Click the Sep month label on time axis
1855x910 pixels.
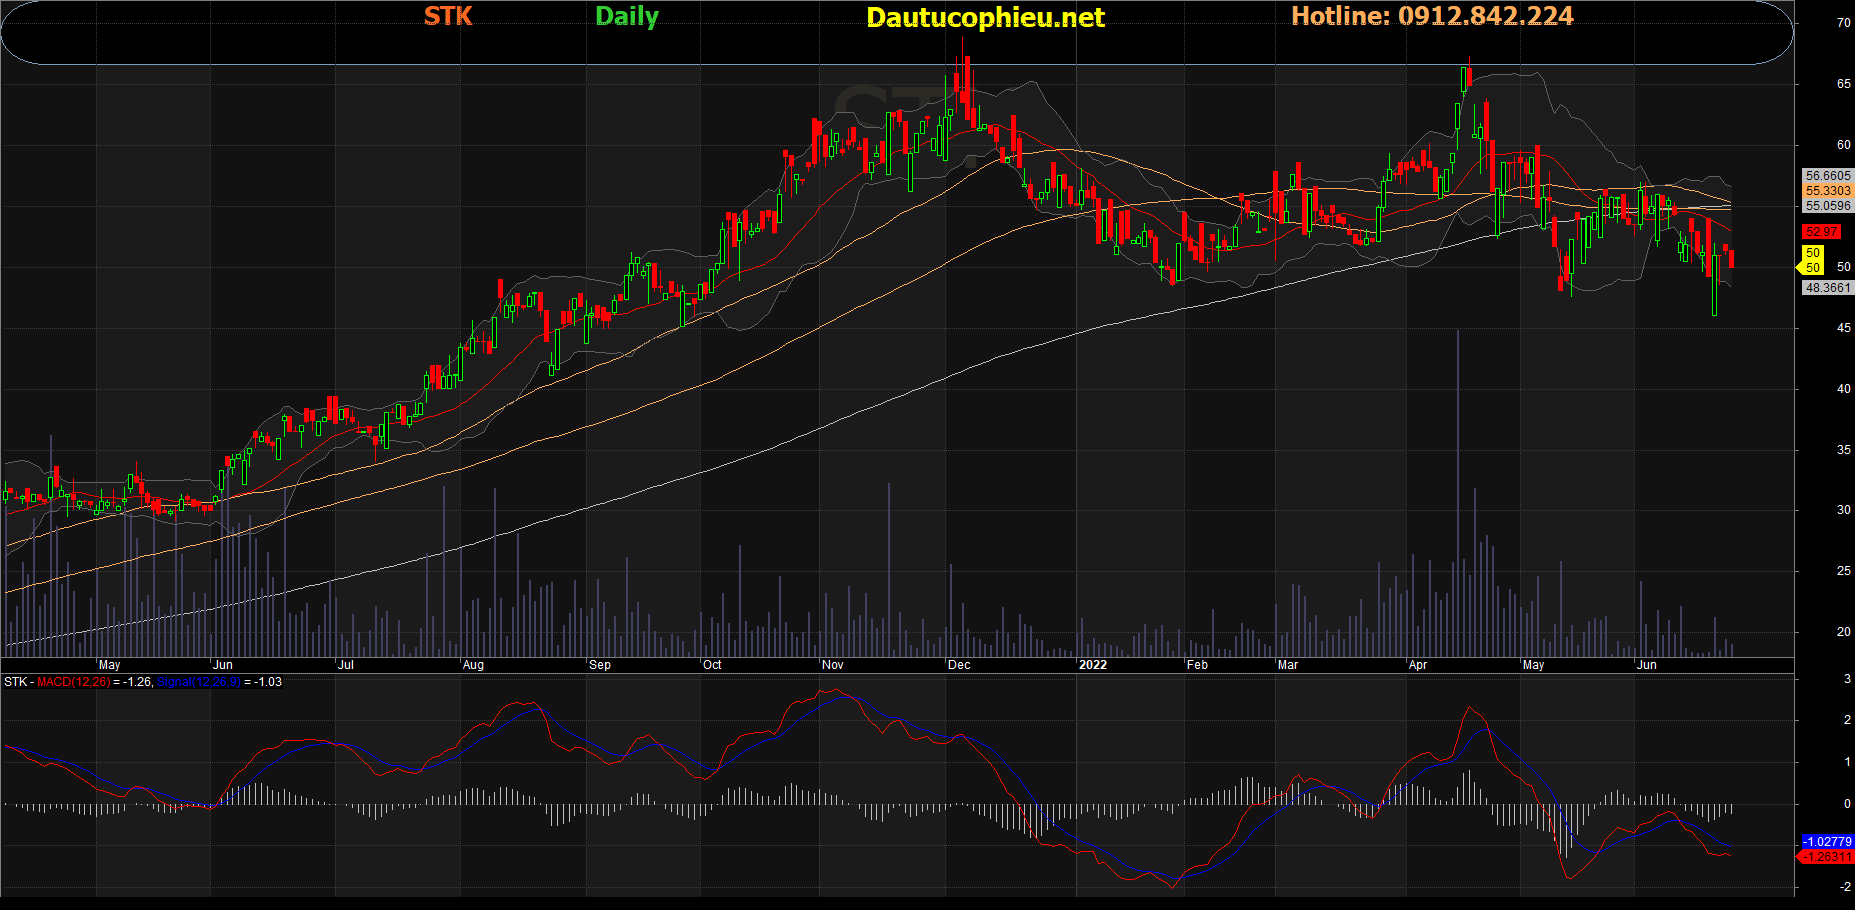point(600,665)
